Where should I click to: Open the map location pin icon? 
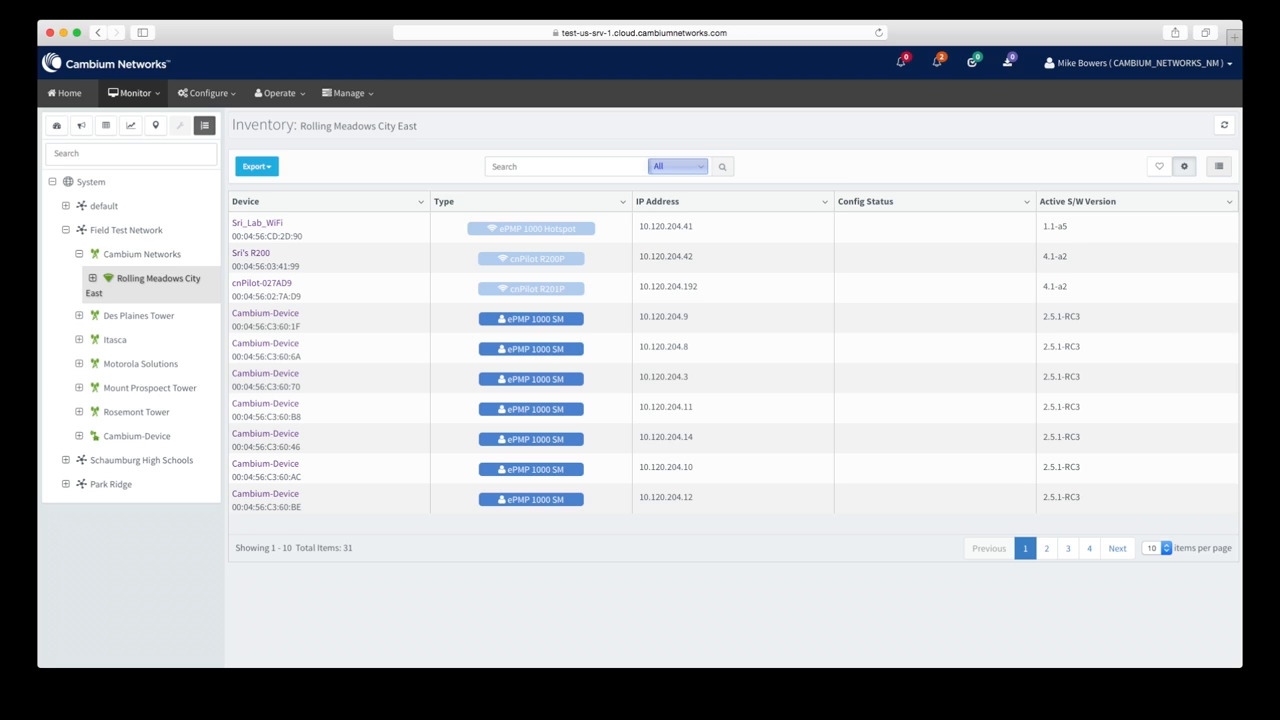click(155, 125)
